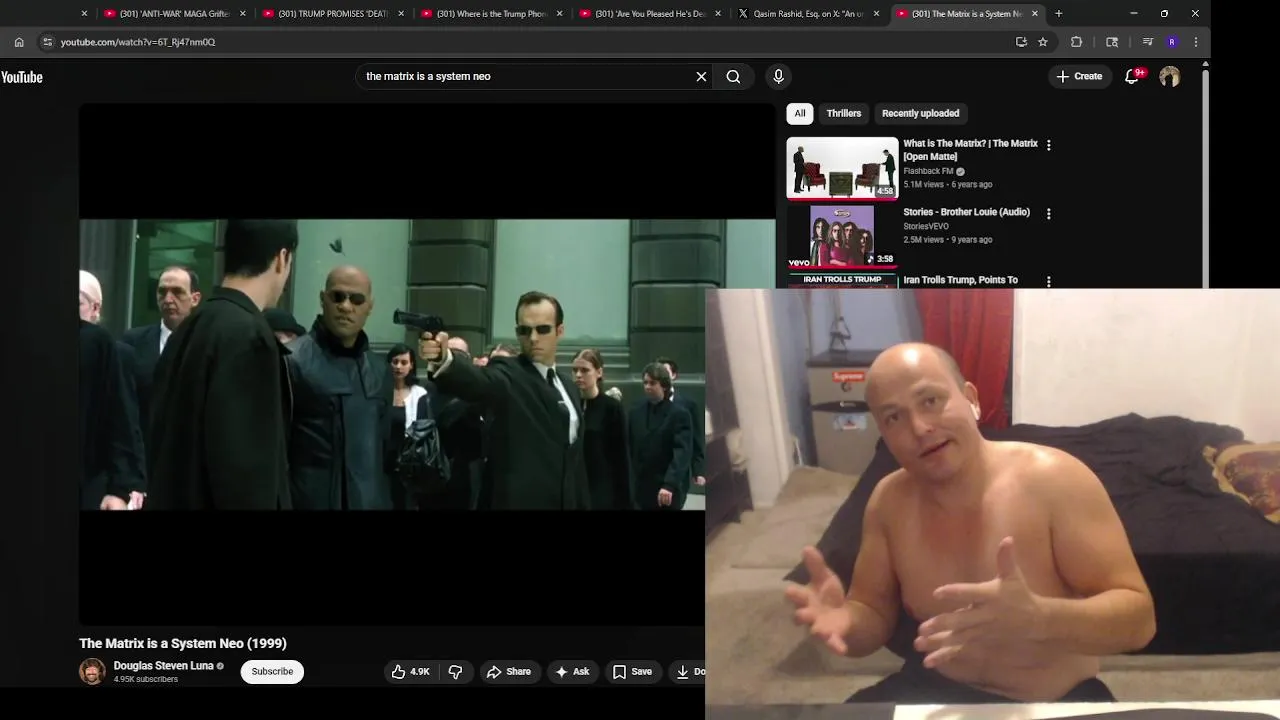Image resolution: width=1280 pixels, height=720 pixels.
Task: Open the browser extensions puzzle icon
Action: tap(1076, 42)
